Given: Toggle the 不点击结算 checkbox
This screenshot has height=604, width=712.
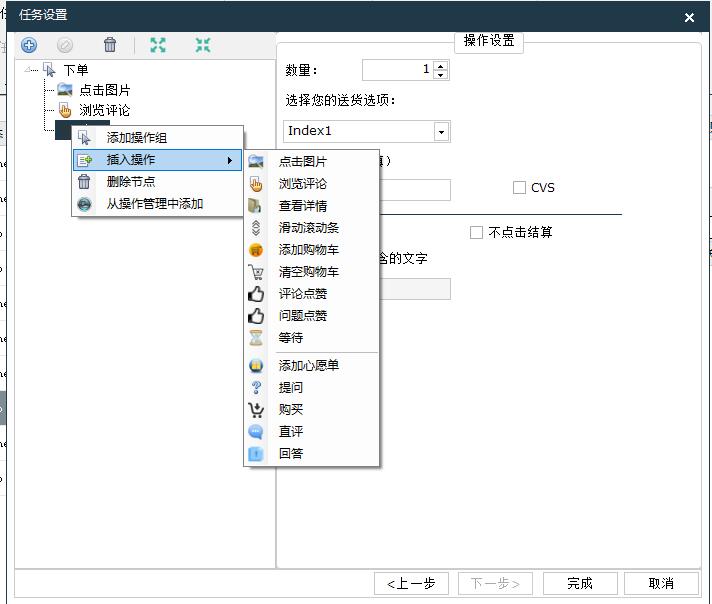Looking at the screenshot, I should pyautogui.click(x=476, y=233).
